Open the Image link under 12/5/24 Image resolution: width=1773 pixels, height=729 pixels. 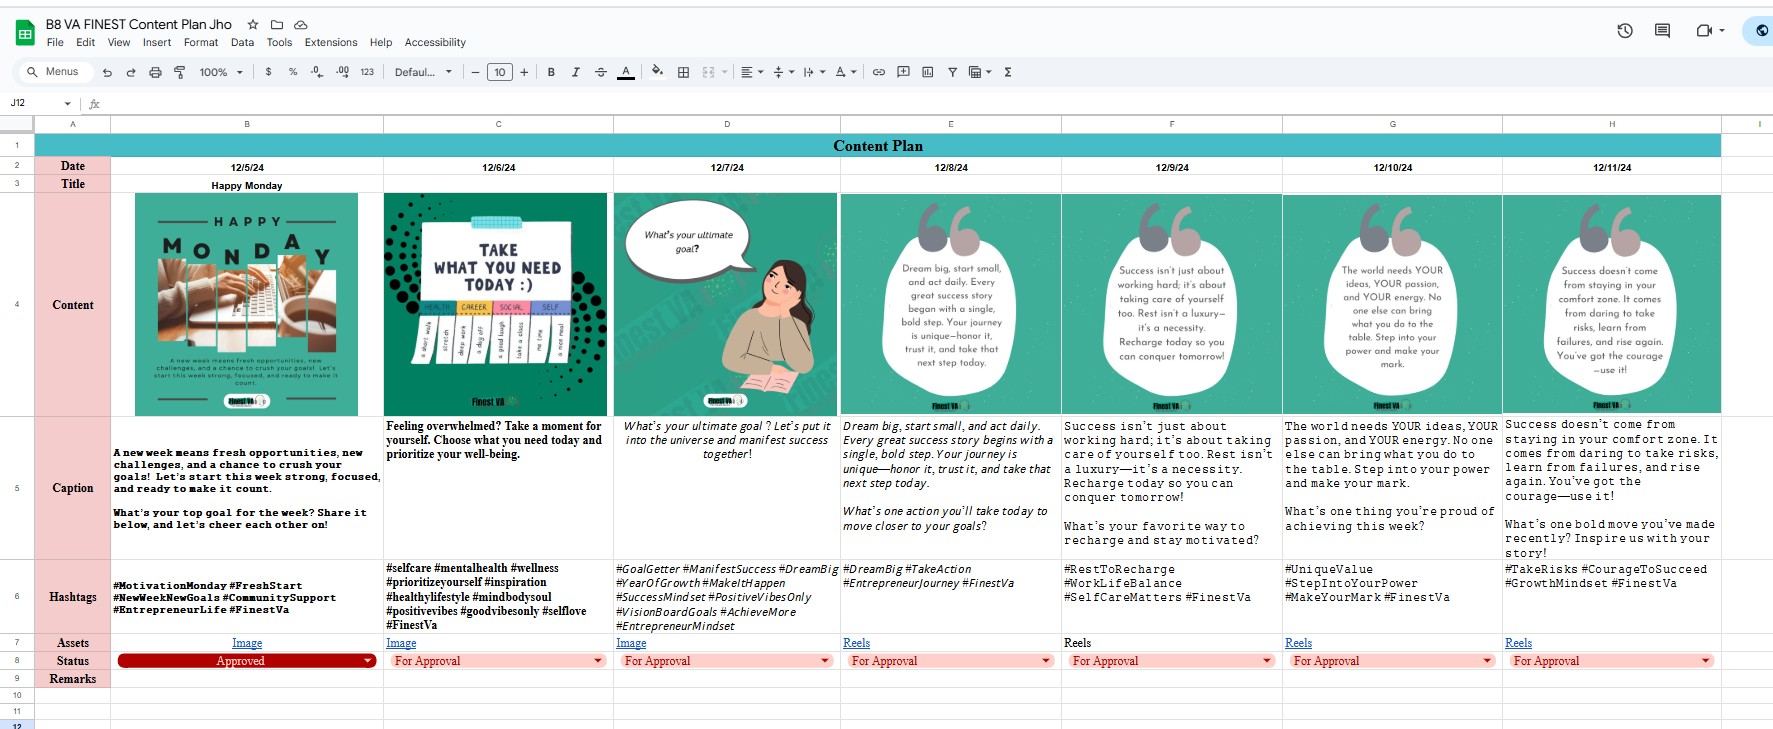247,643
